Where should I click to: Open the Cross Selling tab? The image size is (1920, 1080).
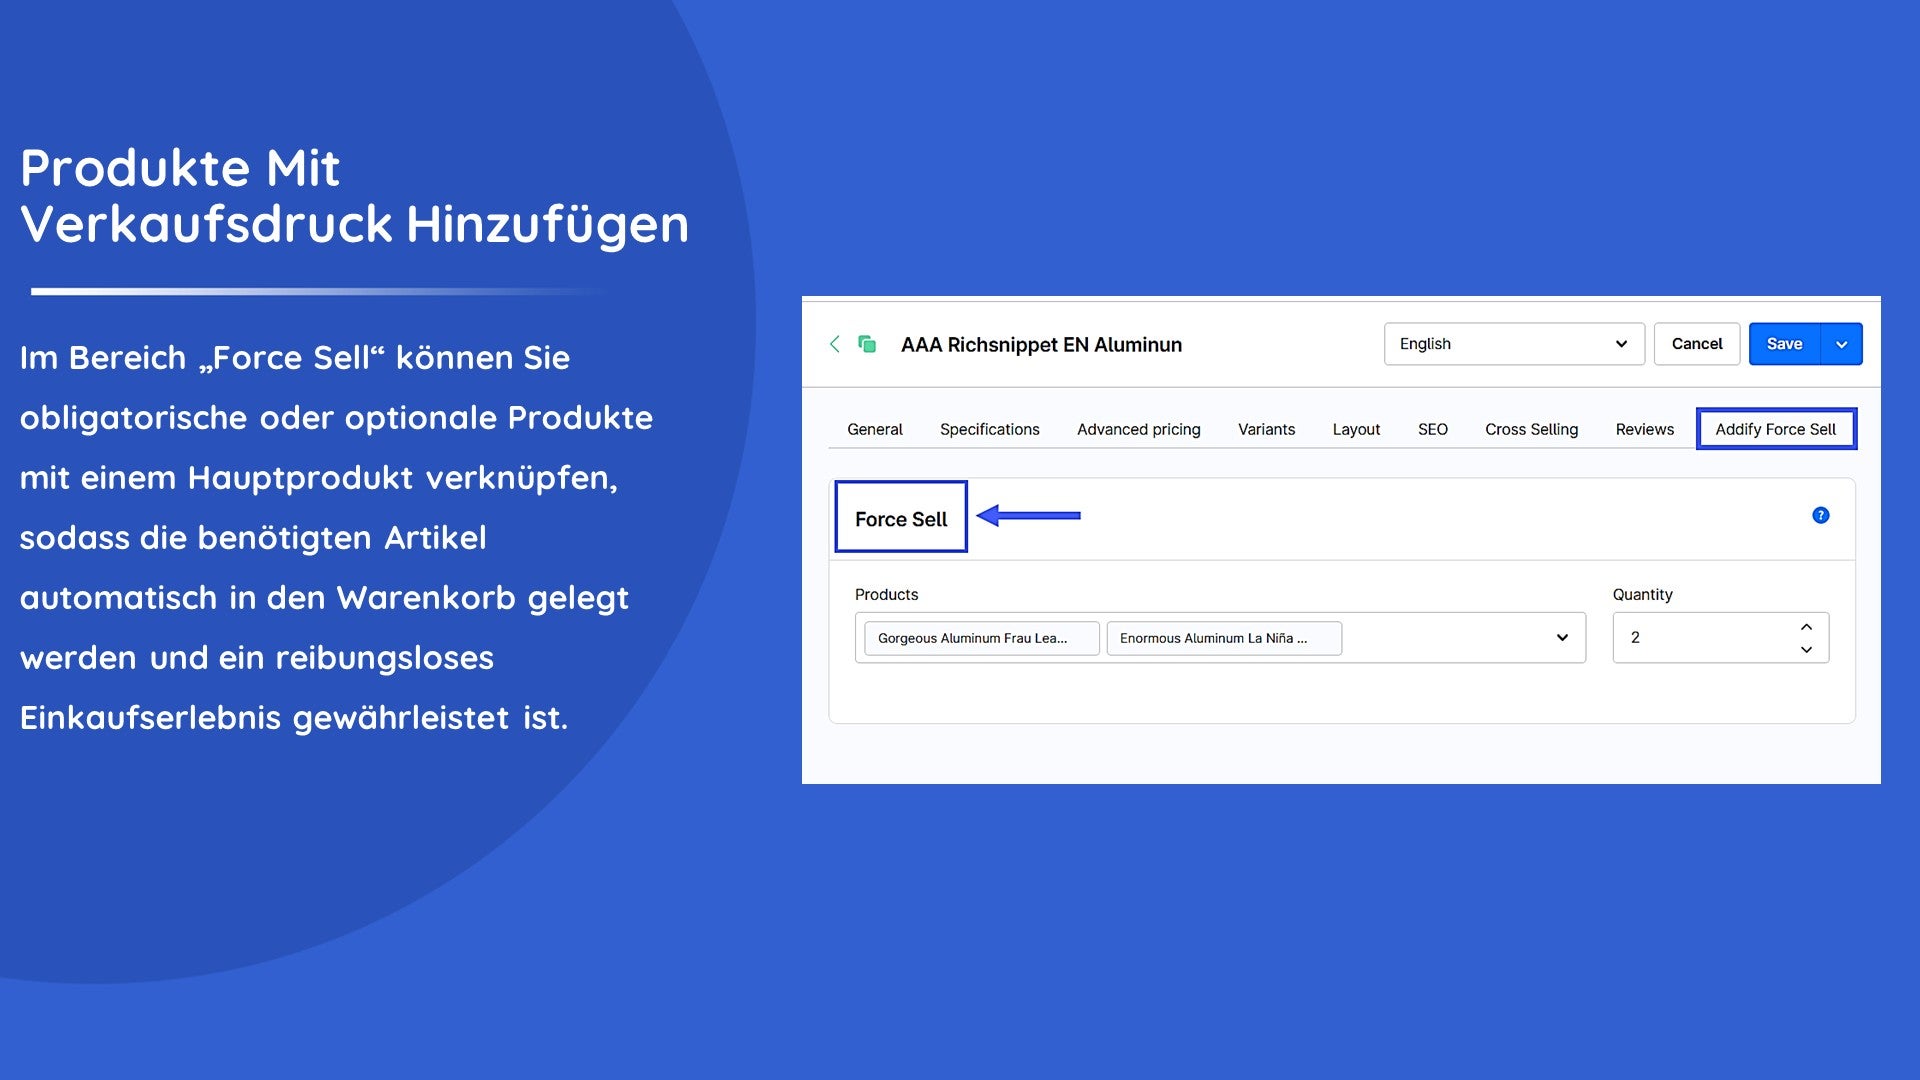(x=1531, y=429)
